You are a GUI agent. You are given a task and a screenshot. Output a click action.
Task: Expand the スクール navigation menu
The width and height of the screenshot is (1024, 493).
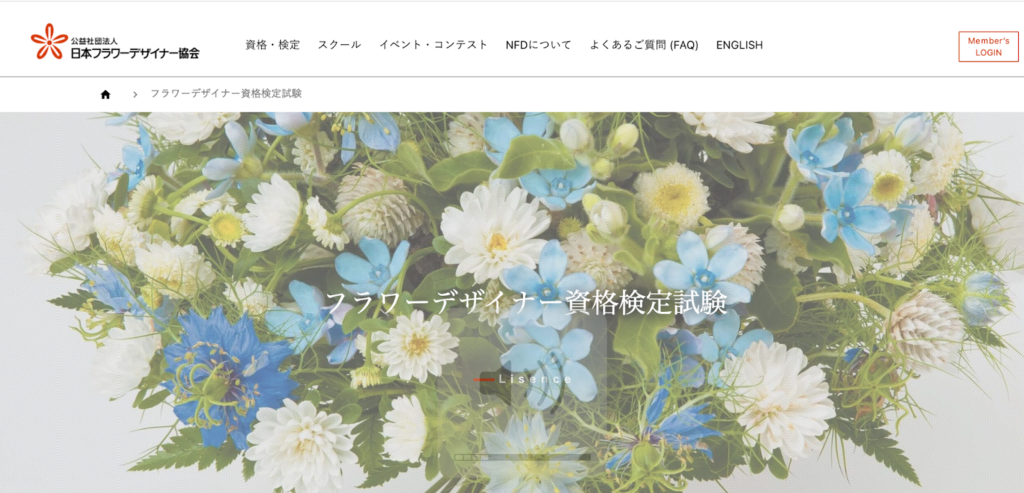339,45
